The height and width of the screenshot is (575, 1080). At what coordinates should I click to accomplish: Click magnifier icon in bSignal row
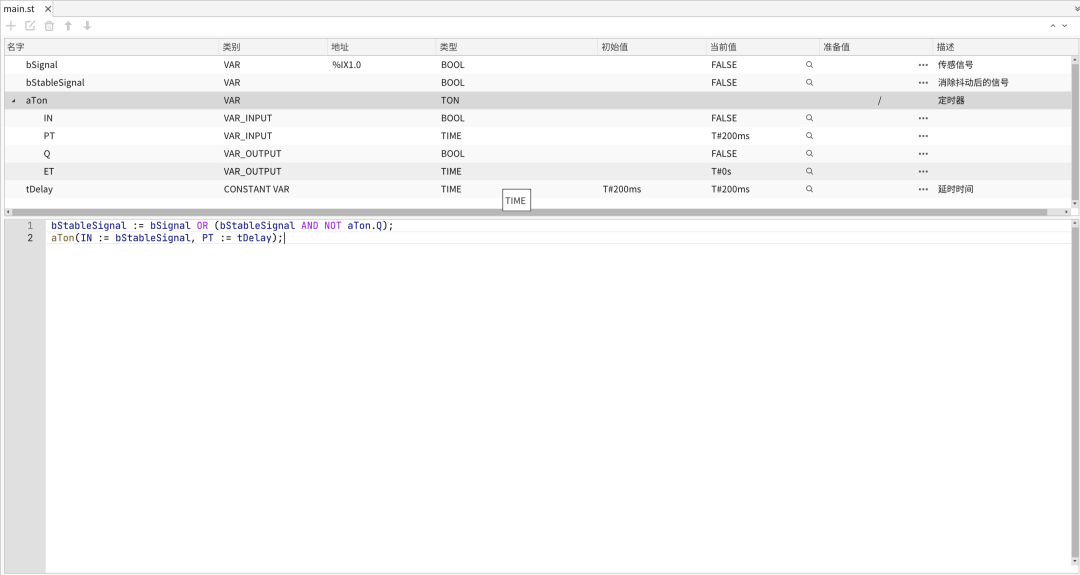pos(809,65)
